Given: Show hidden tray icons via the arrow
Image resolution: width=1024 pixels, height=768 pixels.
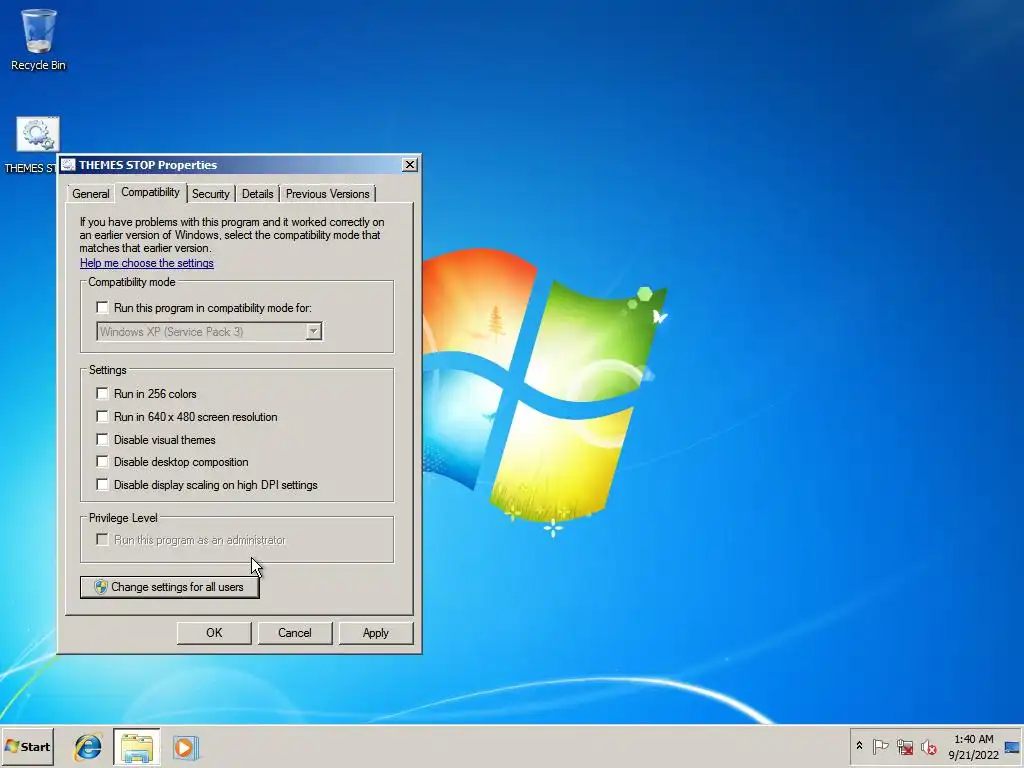Looking at the screenshot, I should point(859,746).
